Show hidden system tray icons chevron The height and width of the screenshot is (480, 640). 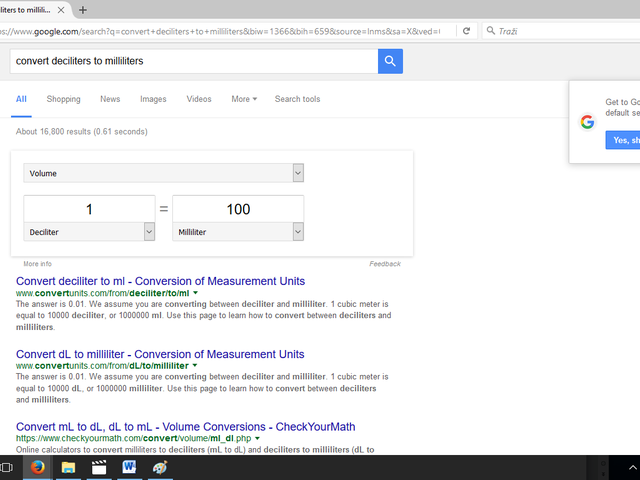pos(632,468)
